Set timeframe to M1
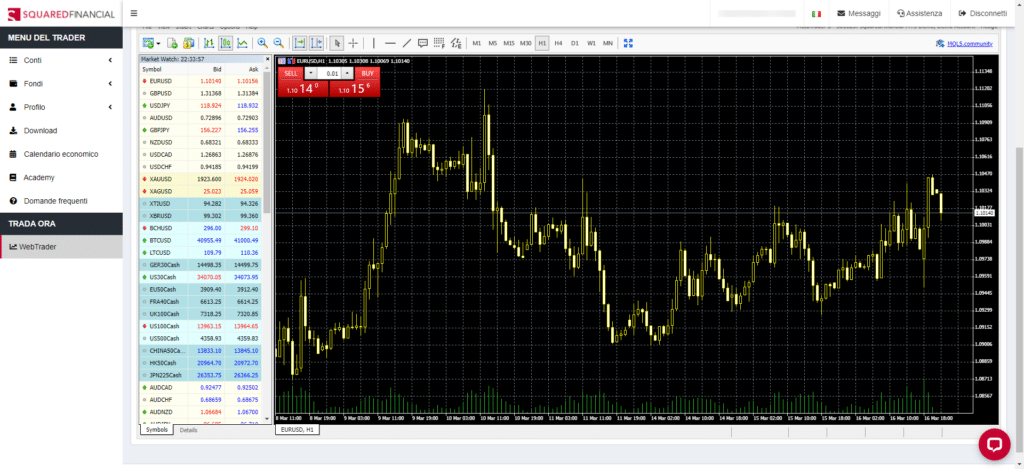The width and height of the screenshot is (1024, 469). click(x=477, y=43)
